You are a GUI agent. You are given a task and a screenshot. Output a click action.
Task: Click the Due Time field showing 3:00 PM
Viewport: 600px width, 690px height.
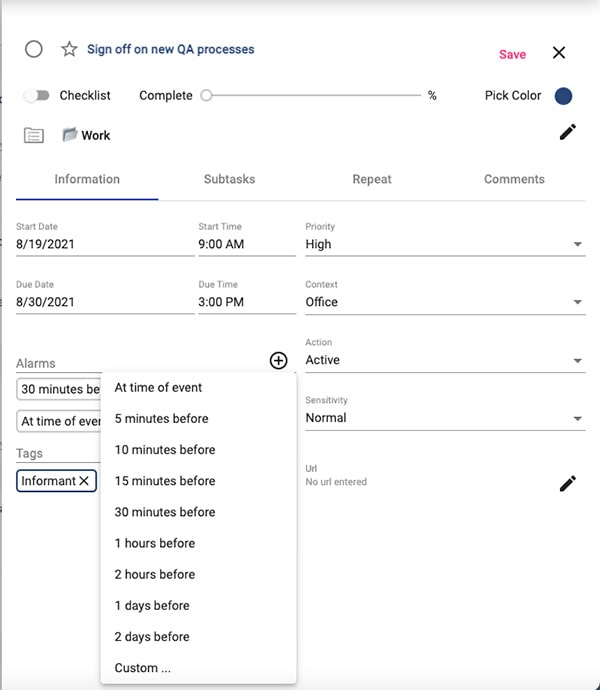246,302
